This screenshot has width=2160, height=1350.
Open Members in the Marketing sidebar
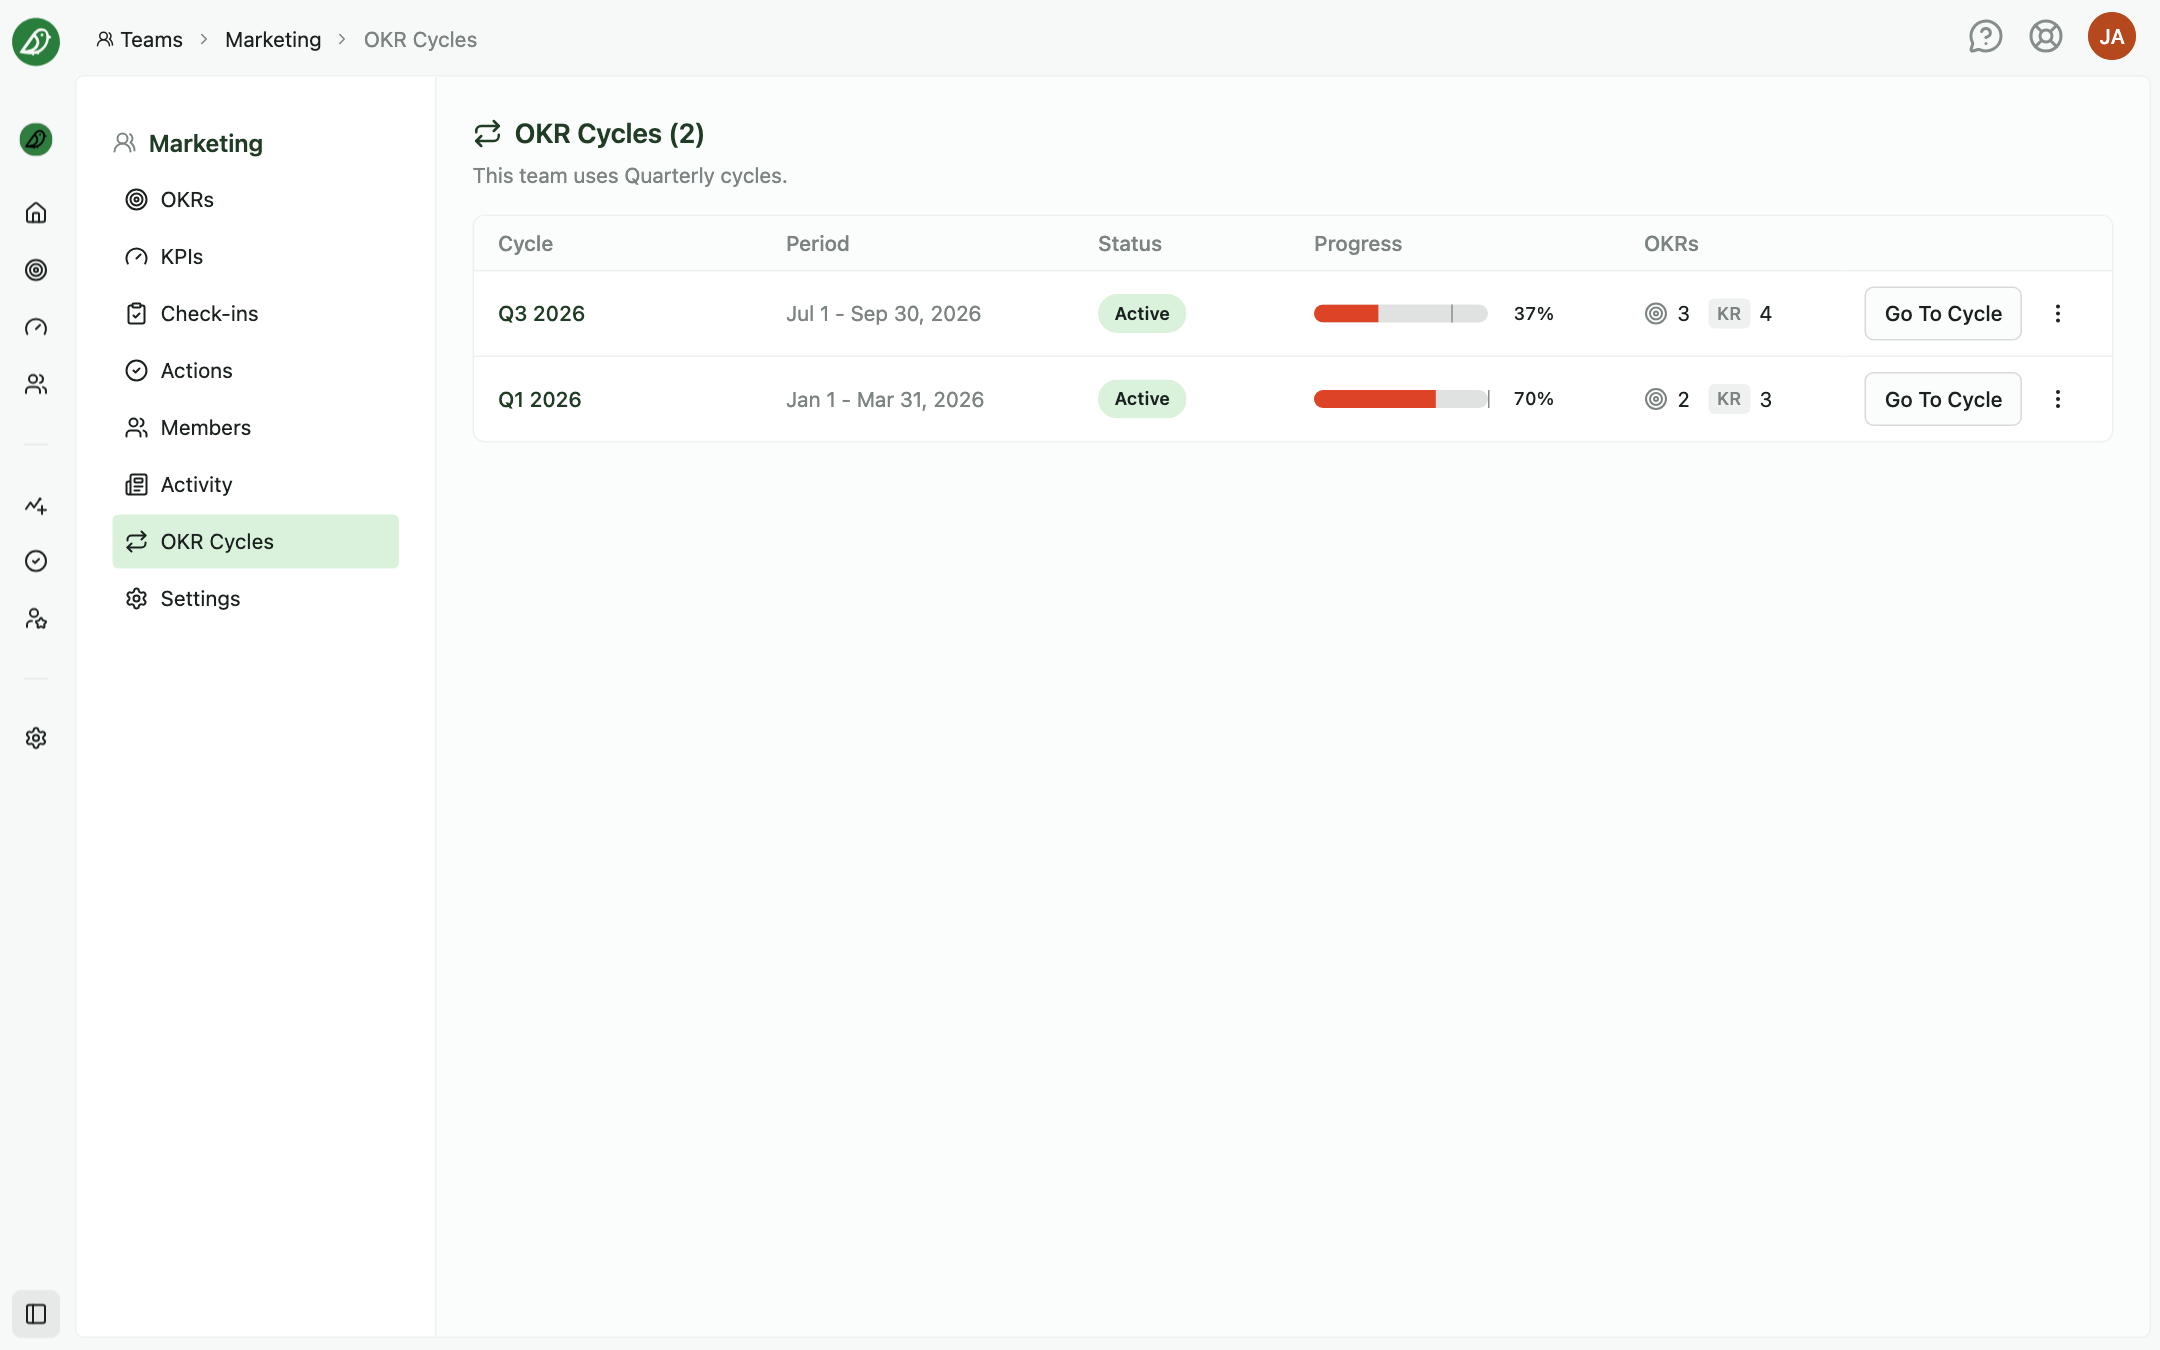255,428
